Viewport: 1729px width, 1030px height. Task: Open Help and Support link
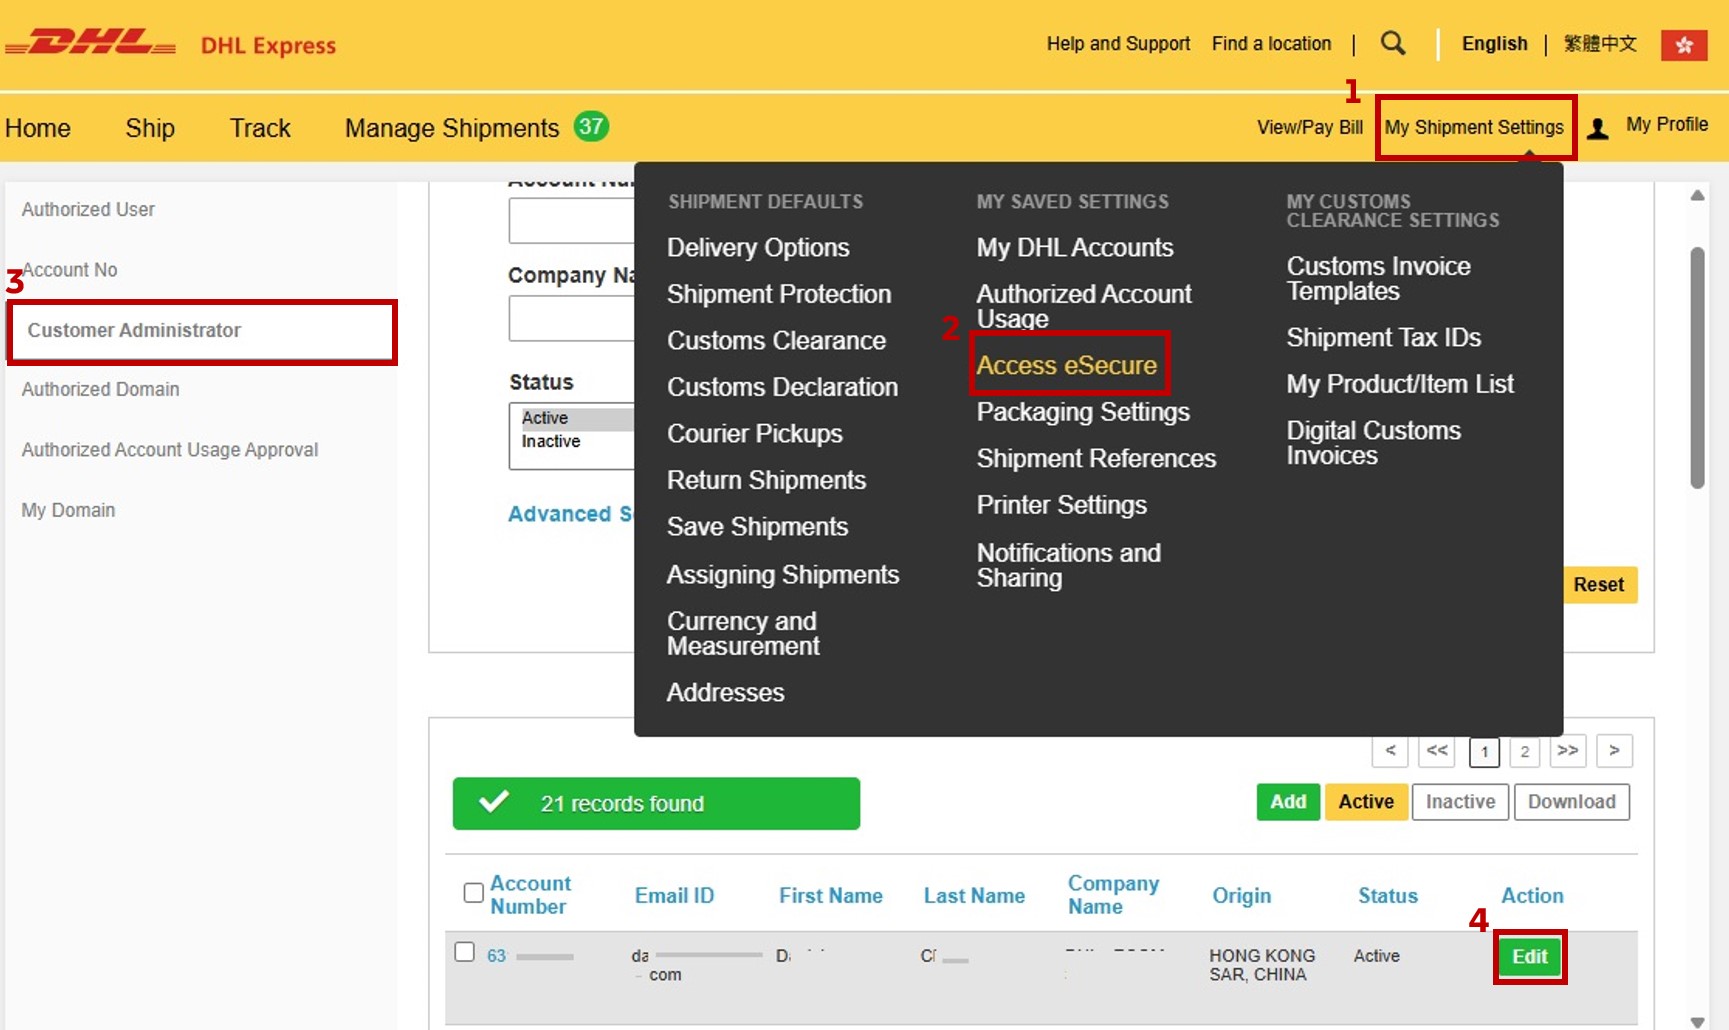1118,43
